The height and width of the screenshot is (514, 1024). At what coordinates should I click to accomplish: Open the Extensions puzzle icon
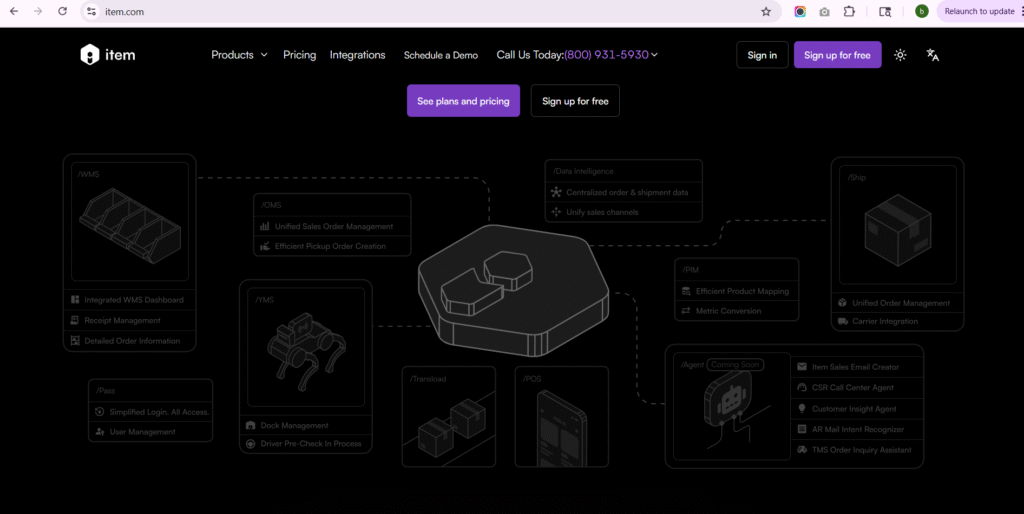849,11
